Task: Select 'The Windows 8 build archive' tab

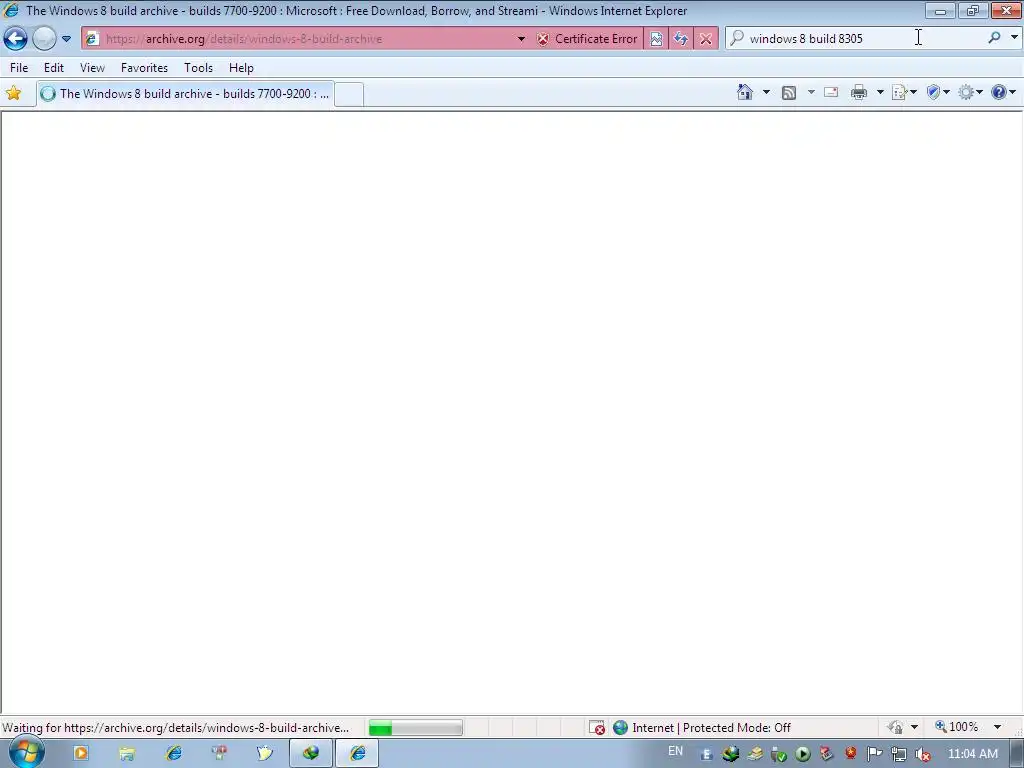Action: pos(185,94)
